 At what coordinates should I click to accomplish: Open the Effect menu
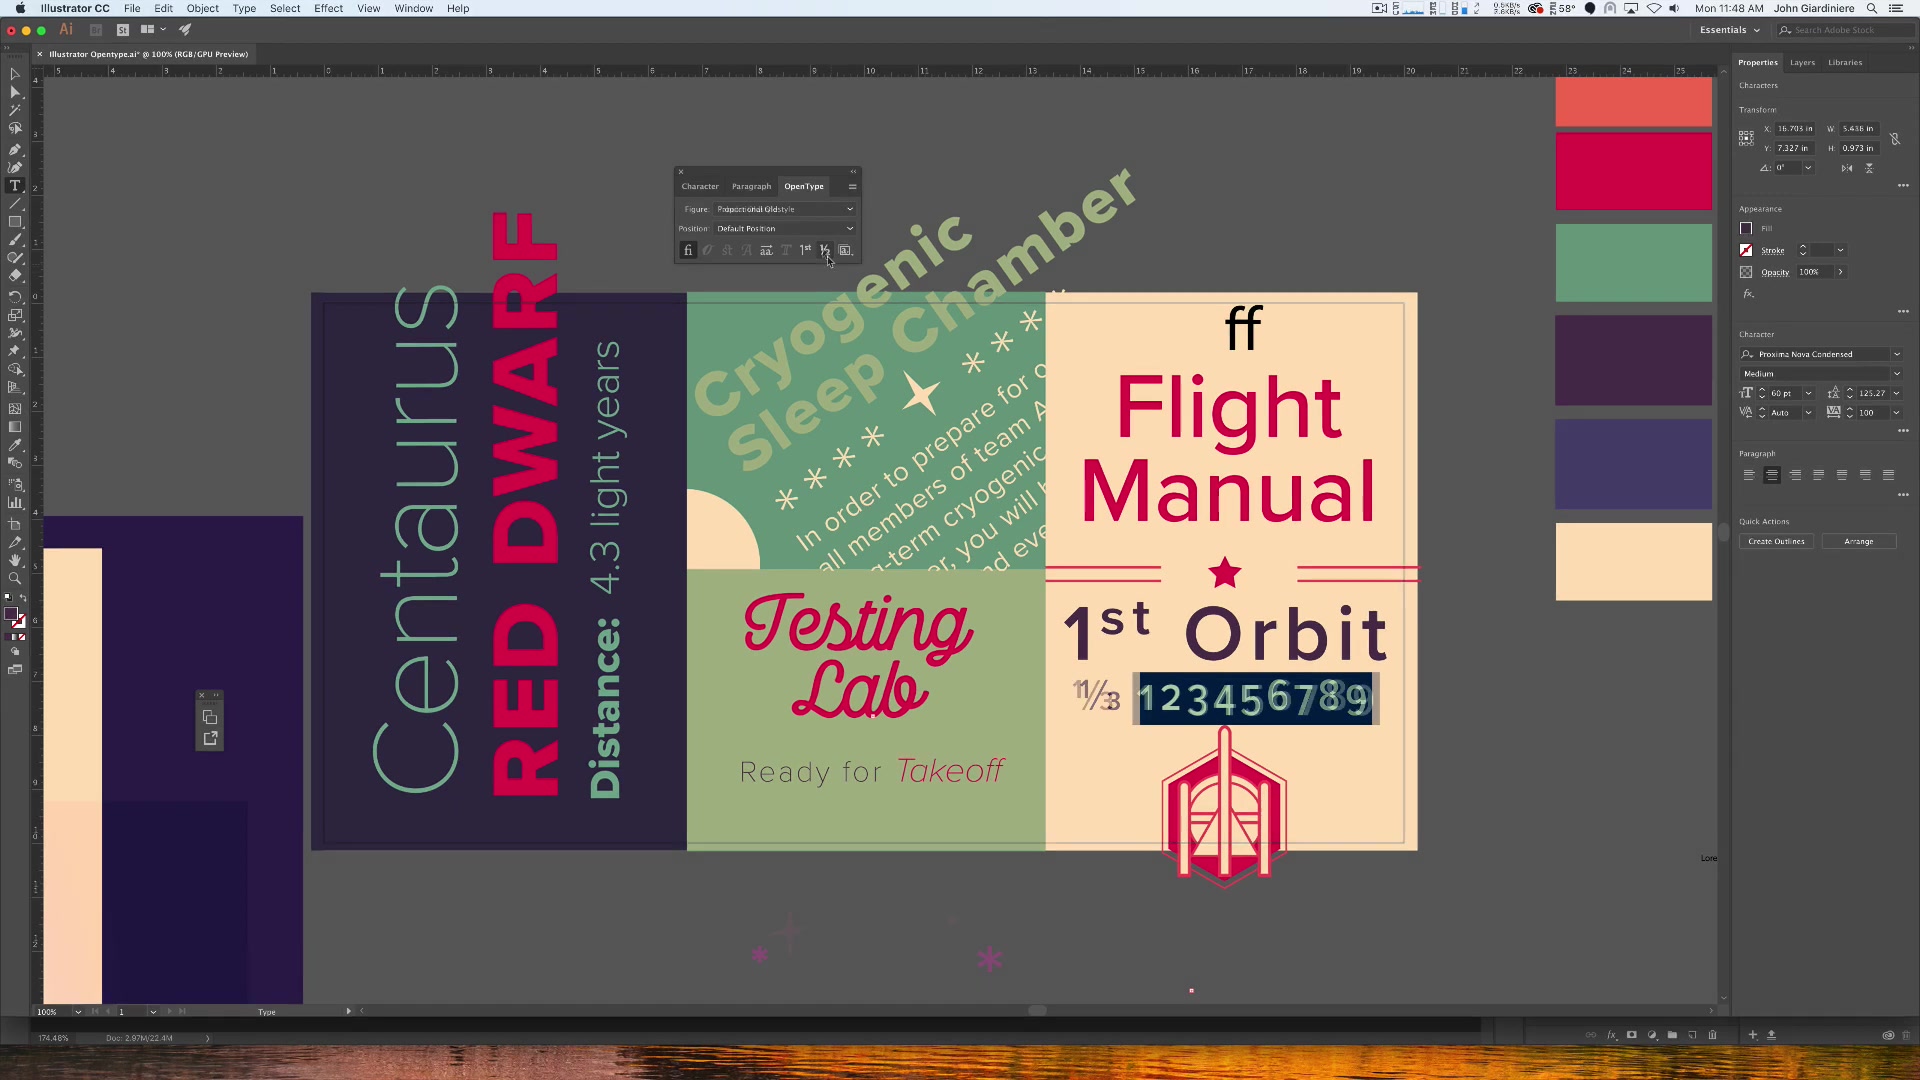coord(328,8)
